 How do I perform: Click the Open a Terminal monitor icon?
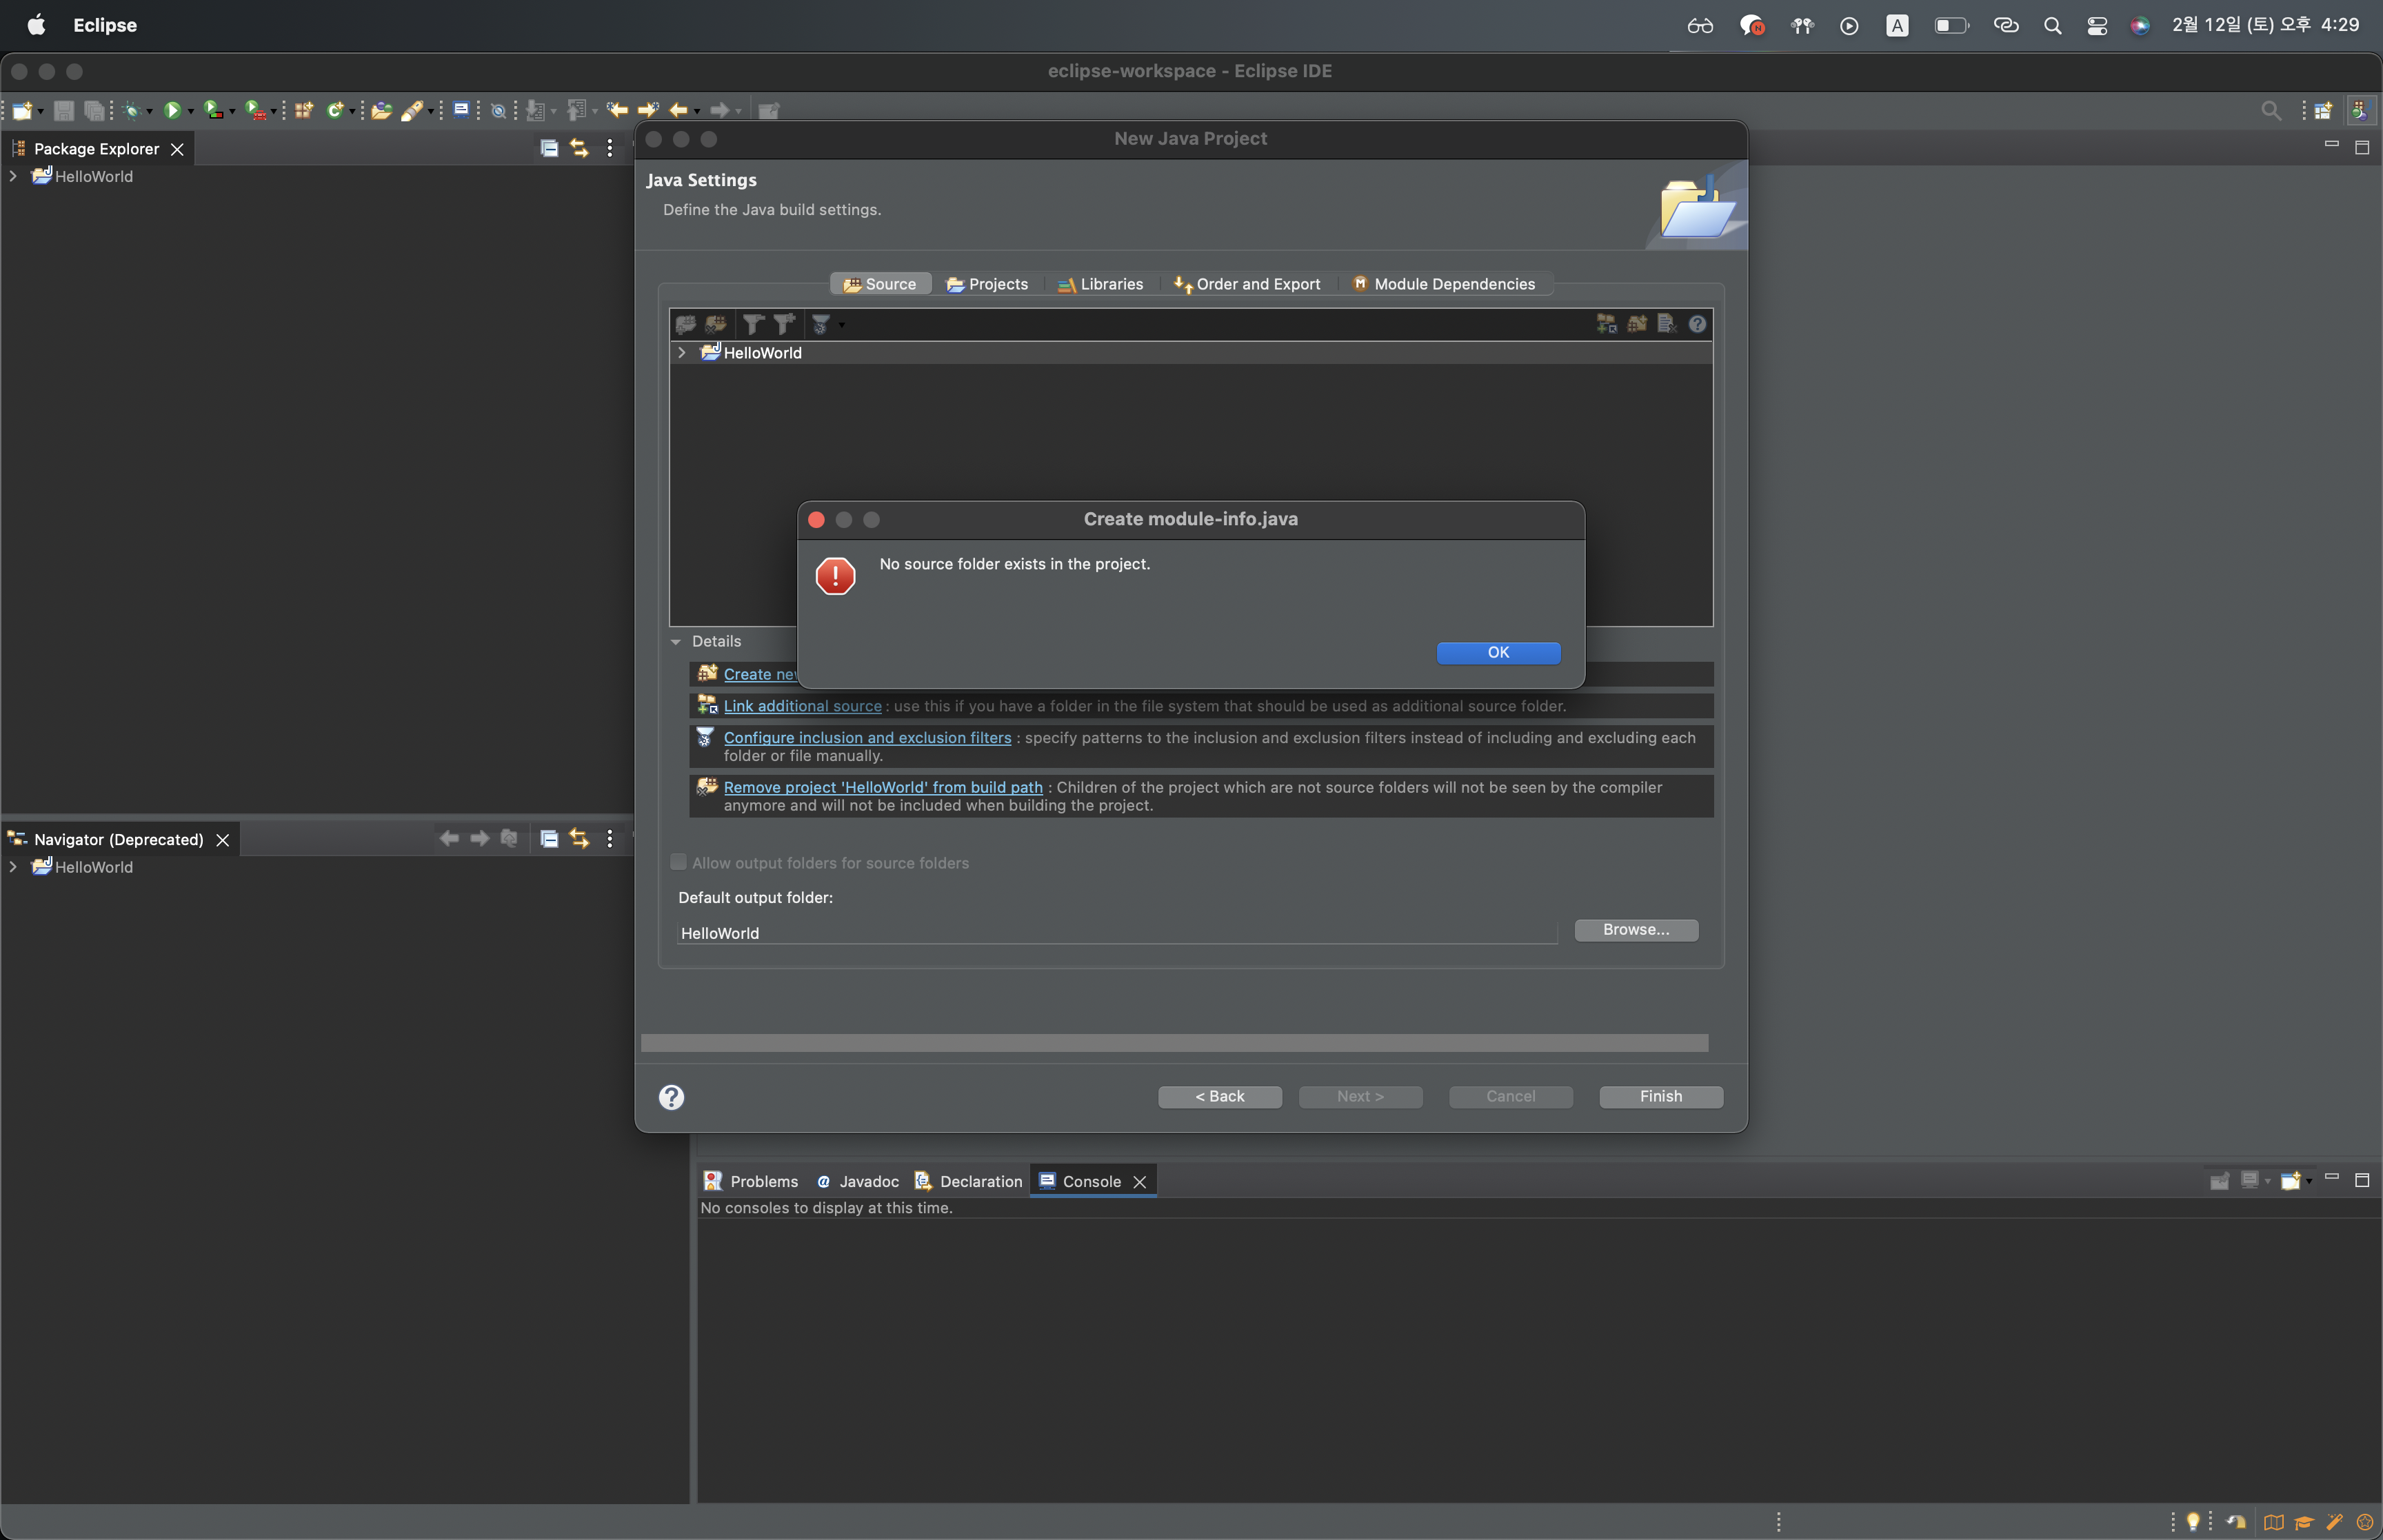pyautogui.click(x=461, y=109)
